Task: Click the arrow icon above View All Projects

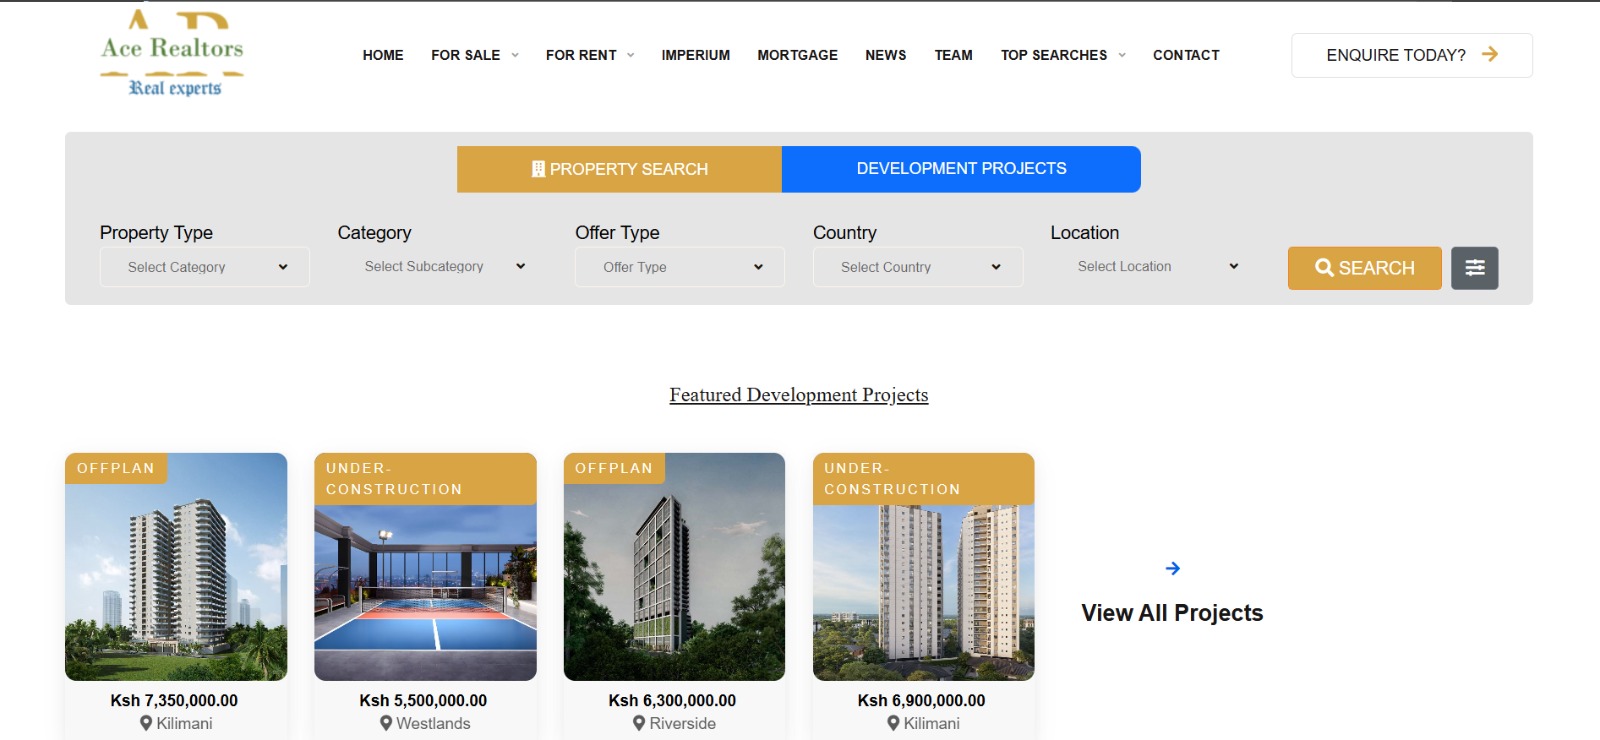Action: pyautogui.click(x=1173, y=568)
